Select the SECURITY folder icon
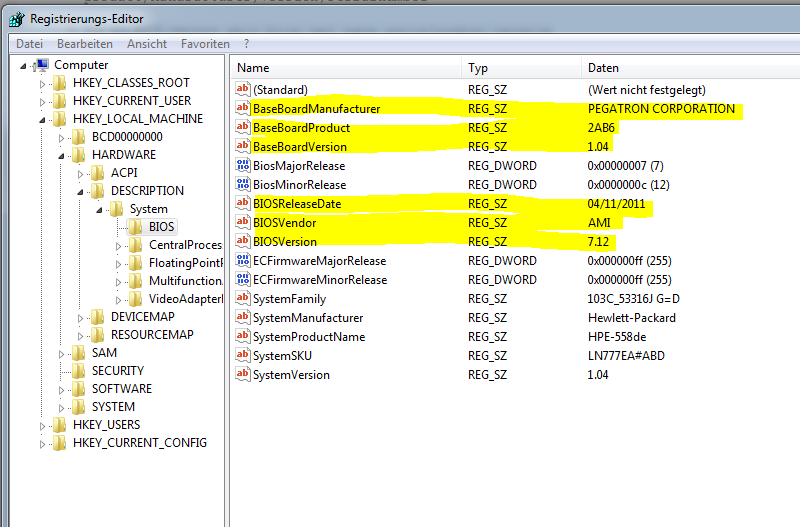 (79, 370)
